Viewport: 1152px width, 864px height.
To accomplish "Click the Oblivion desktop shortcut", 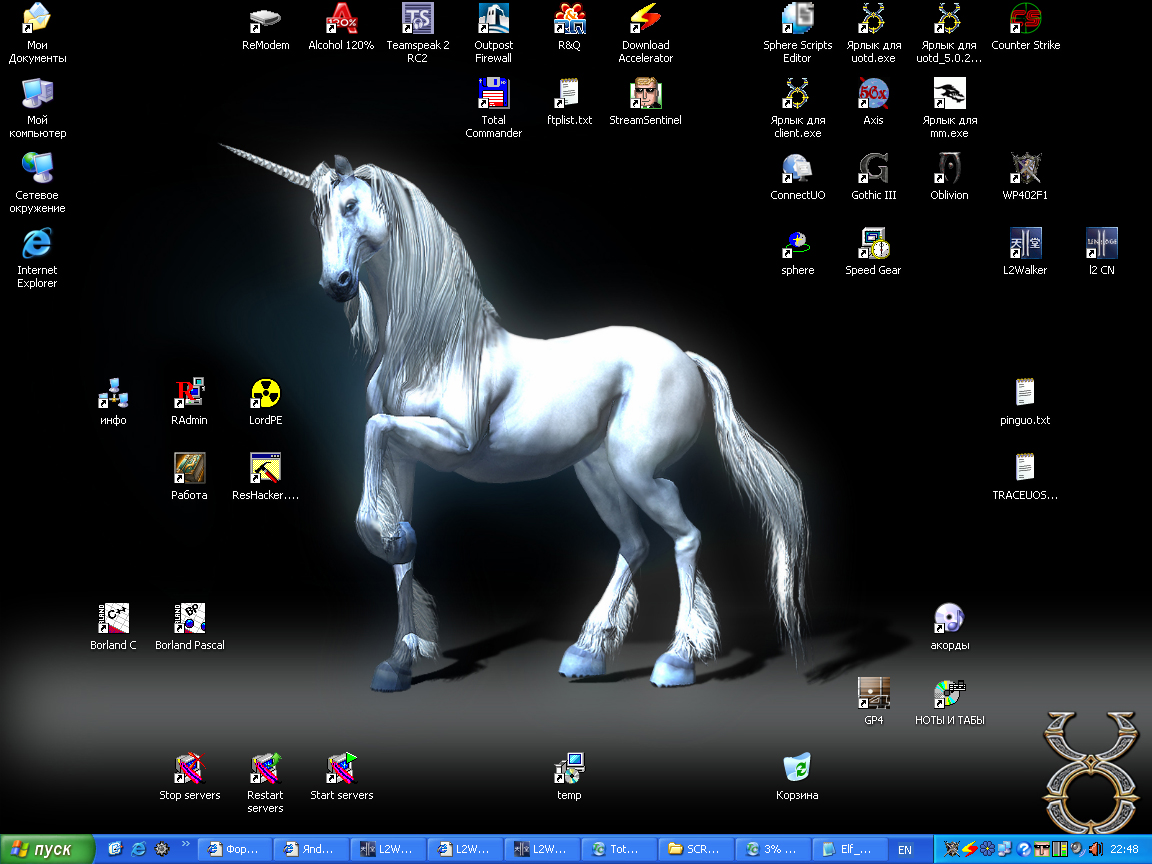I will 949,169.
